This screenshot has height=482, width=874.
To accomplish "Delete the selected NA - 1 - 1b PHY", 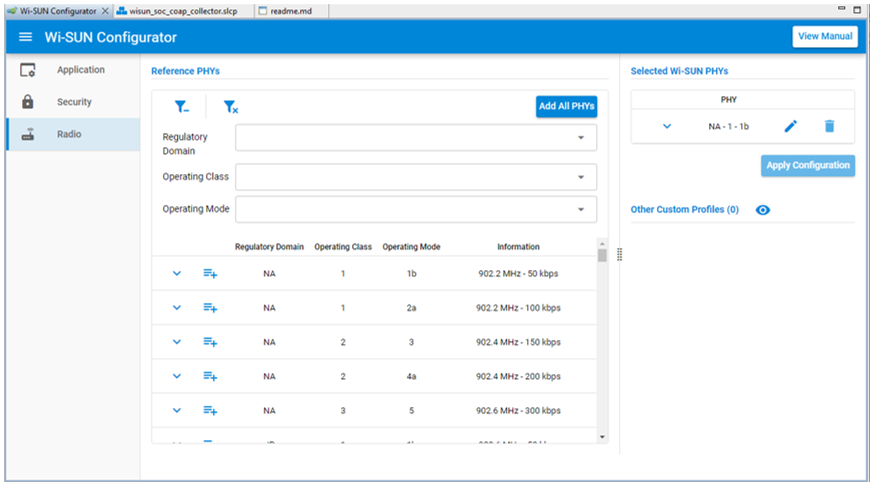I will click(x=829, y=126).
